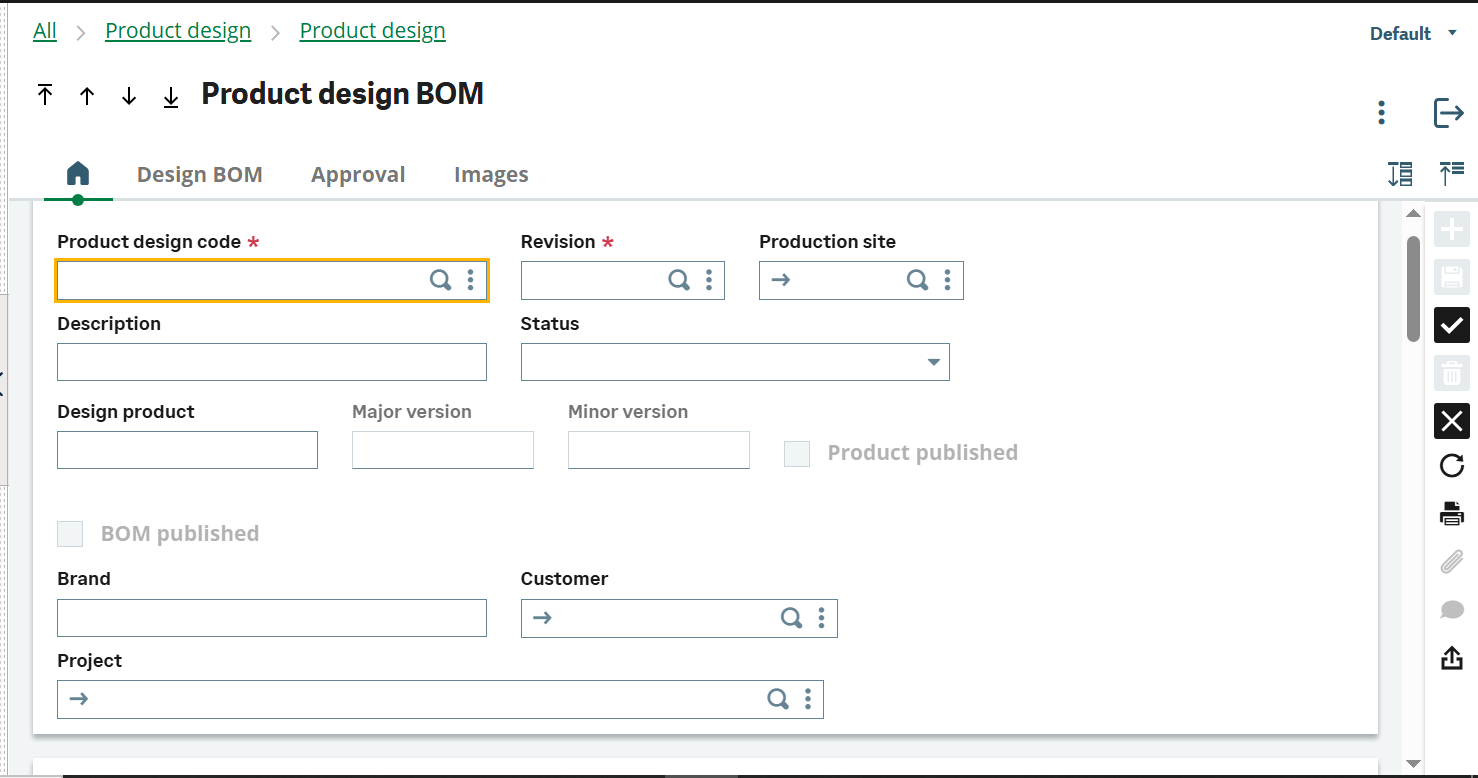Collapse all sections icon
Image resolution: width=1478 pixels, height=778 pixels.
(1451, 174)
